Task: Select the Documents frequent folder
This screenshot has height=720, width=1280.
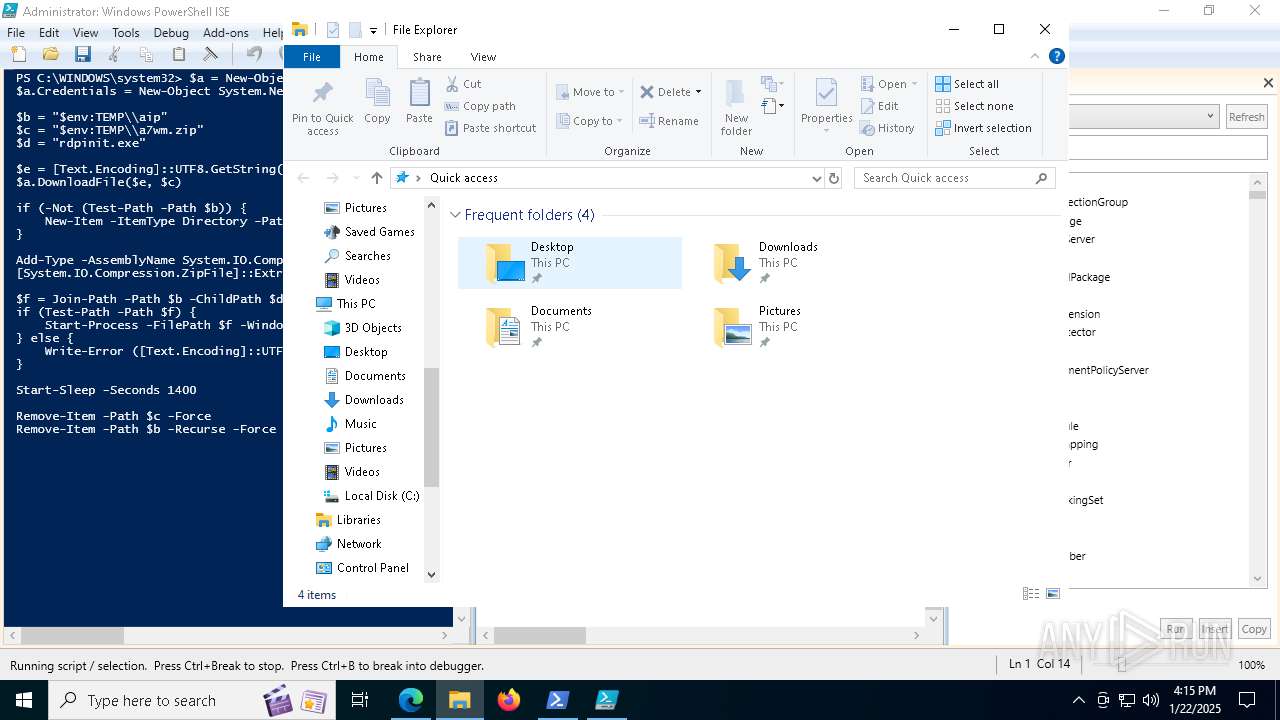Action: point(570,327)
